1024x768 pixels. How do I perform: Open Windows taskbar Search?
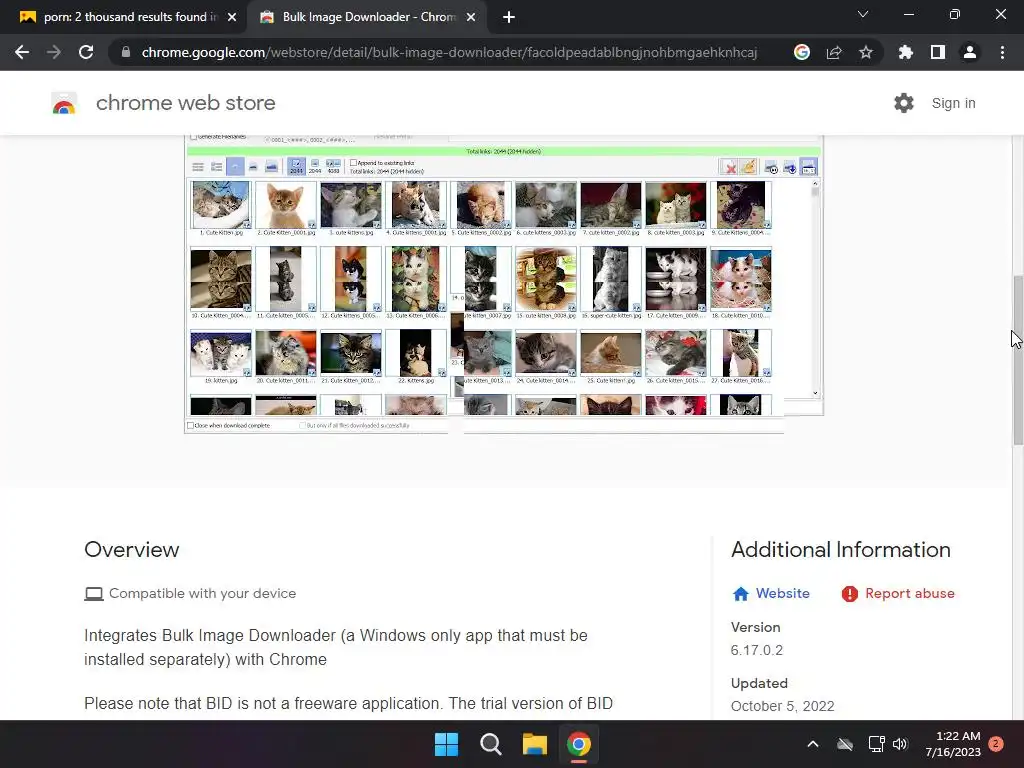tap(490, 744)
